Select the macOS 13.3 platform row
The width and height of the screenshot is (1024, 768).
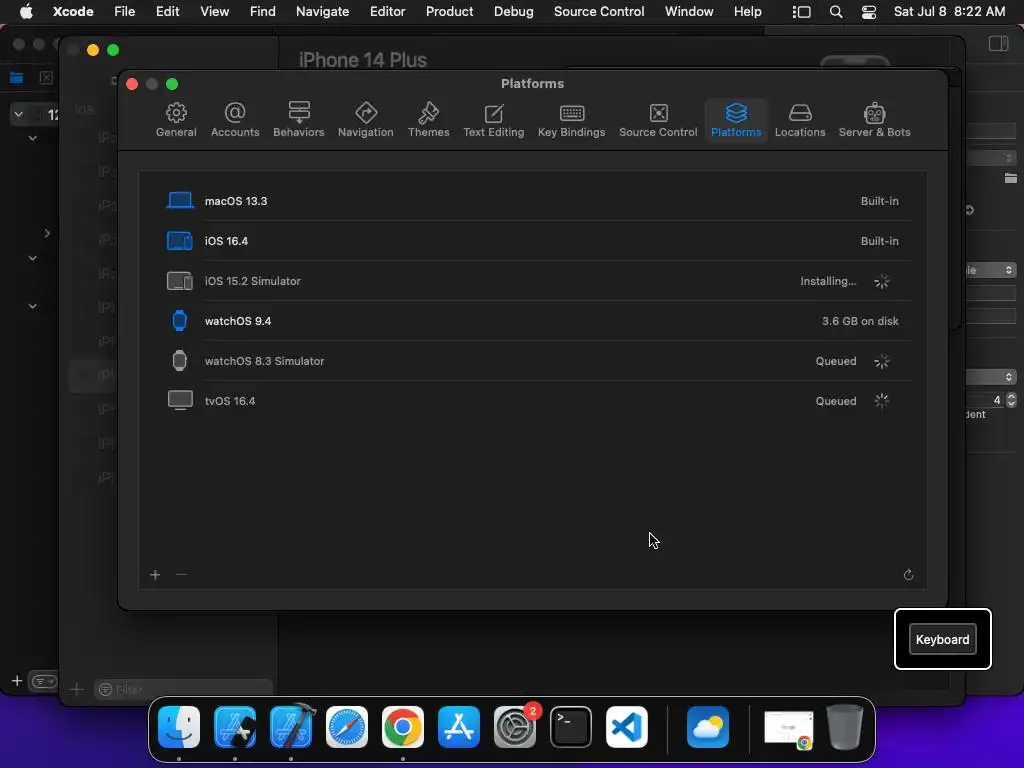[532, 201]
